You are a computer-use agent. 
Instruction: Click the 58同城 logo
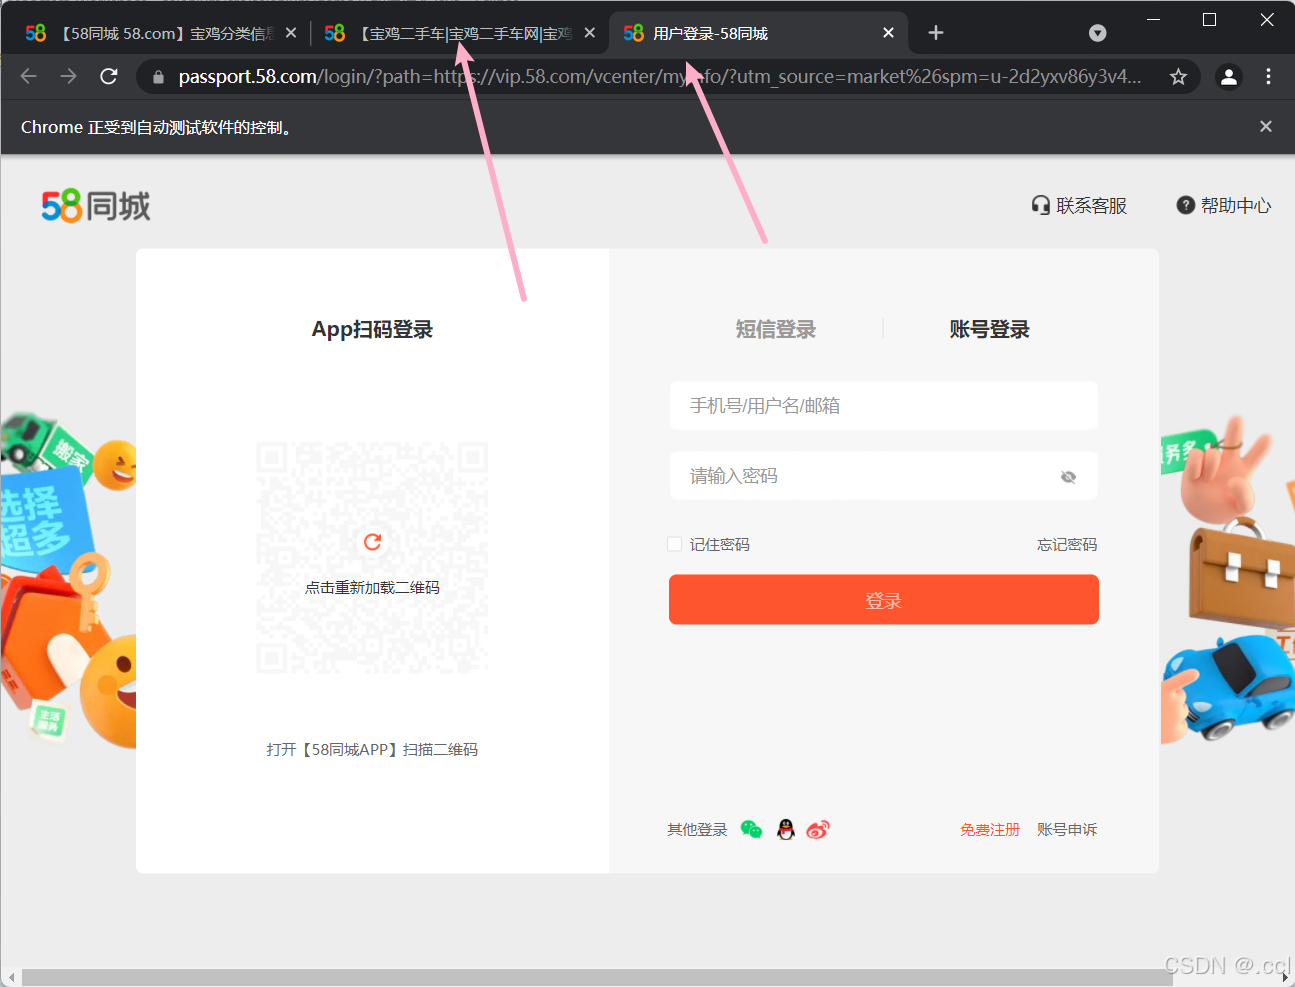(x=96, y=206)
